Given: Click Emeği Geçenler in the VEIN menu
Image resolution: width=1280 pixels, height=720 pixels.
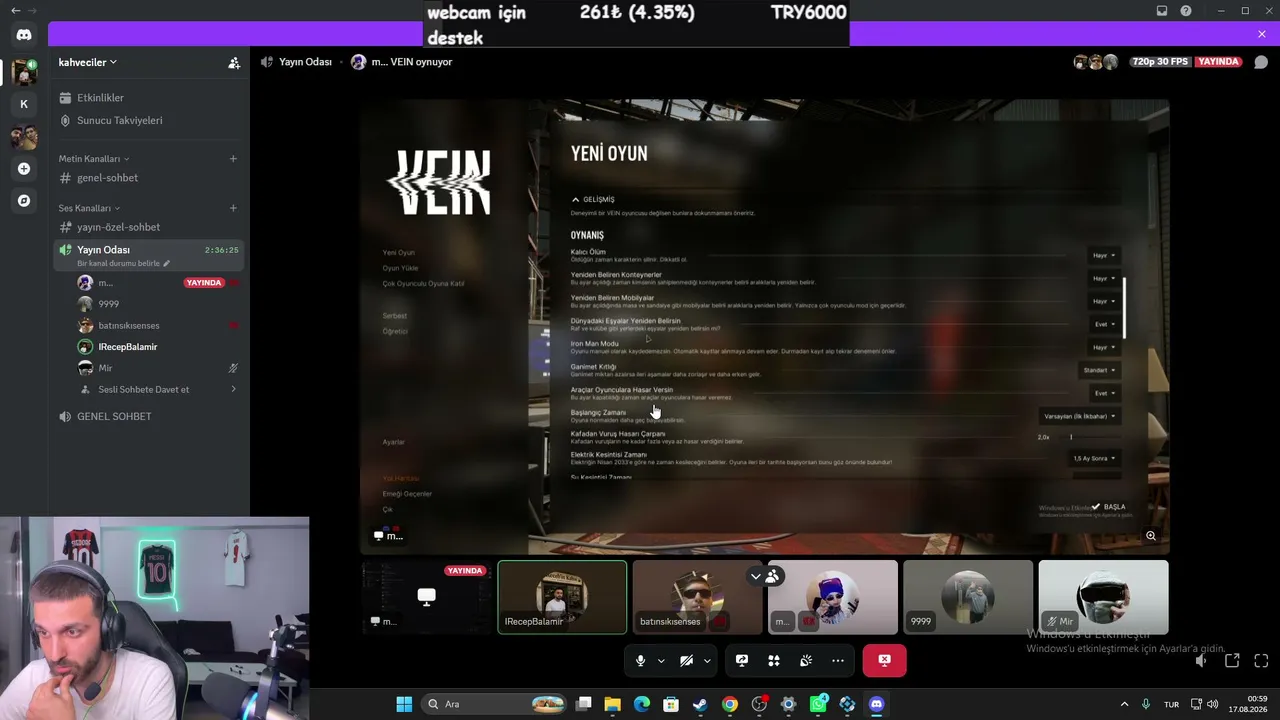Looking at the screenshot, I should pos(407,494).
